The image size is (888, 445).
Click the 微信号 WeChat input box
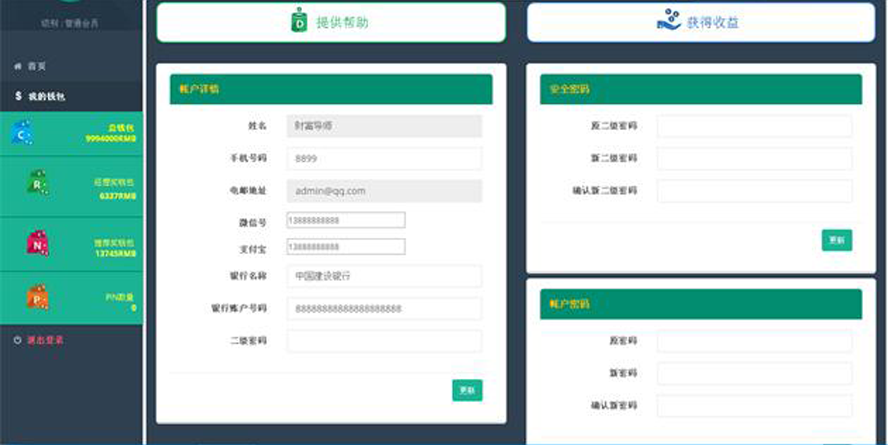click(x=346, y=220)
